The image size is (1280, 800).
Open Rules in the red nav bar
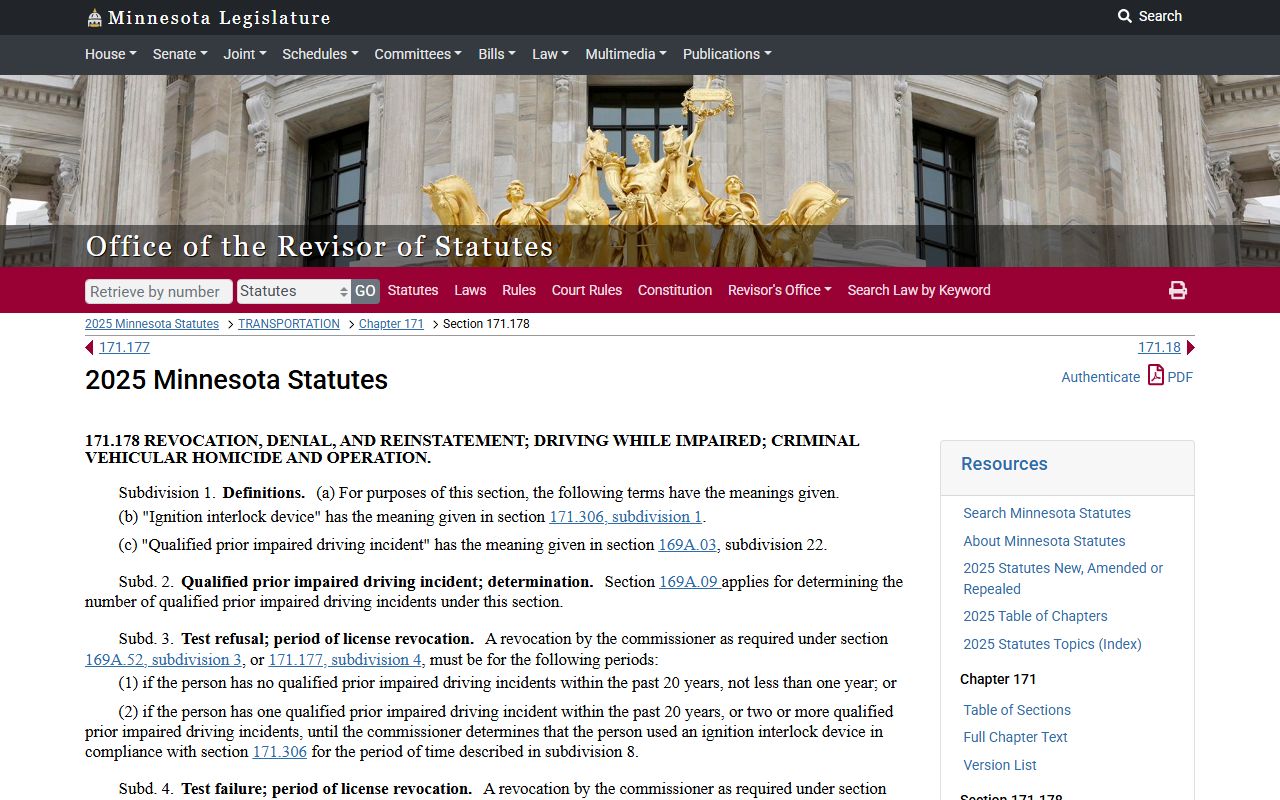[x=519, y=290]
